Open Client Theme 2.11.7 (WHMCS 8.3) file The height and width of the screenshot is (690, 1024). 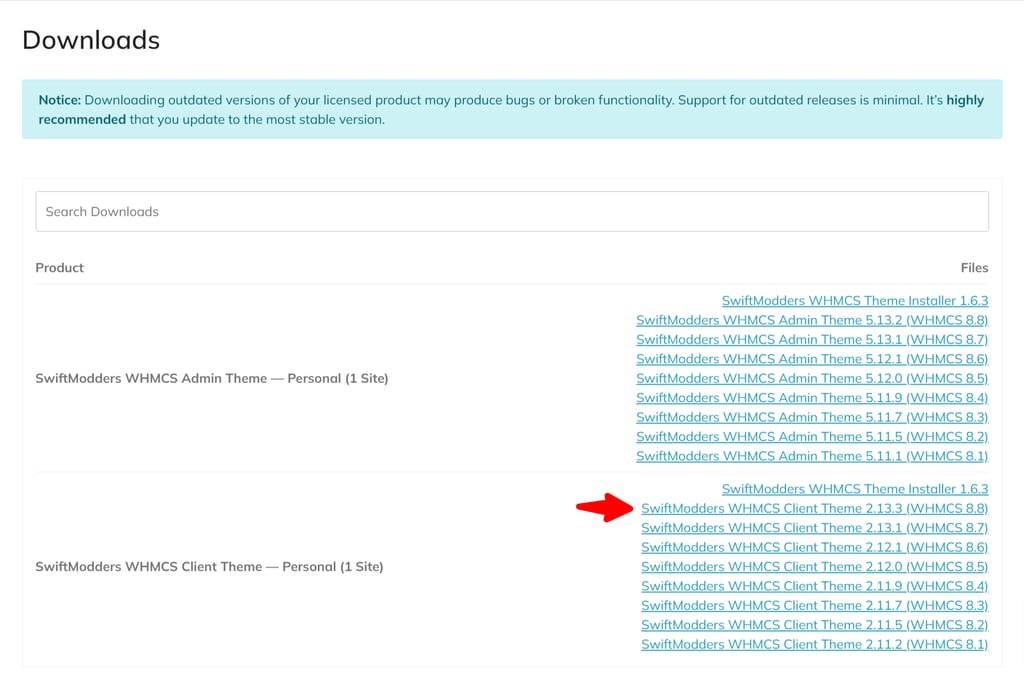(814, 605)
